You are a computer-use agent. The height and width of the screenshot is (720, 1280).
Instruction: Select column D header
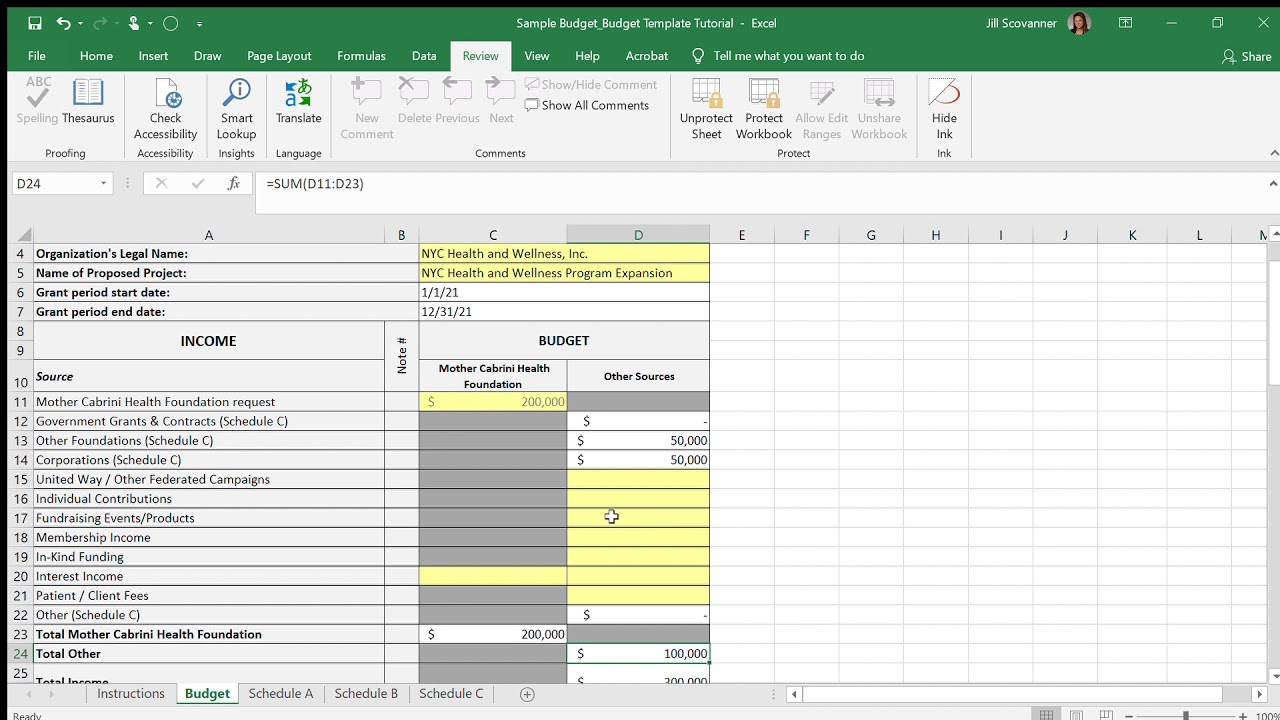coord(638,235)
